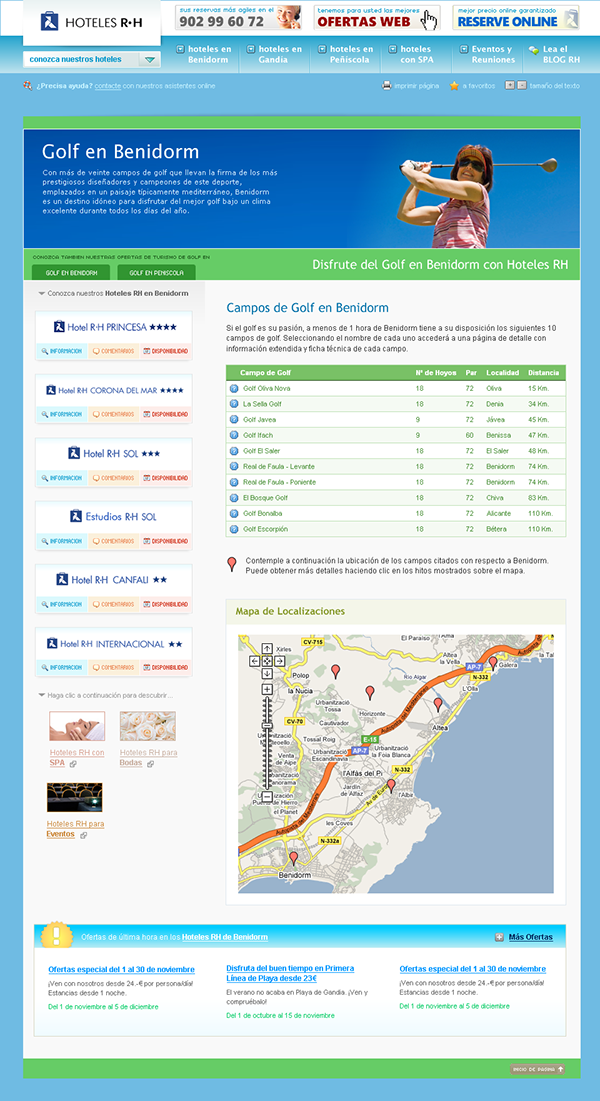
Task: Open Hoteles RH para Eventos link
Action: click(75, 829)
